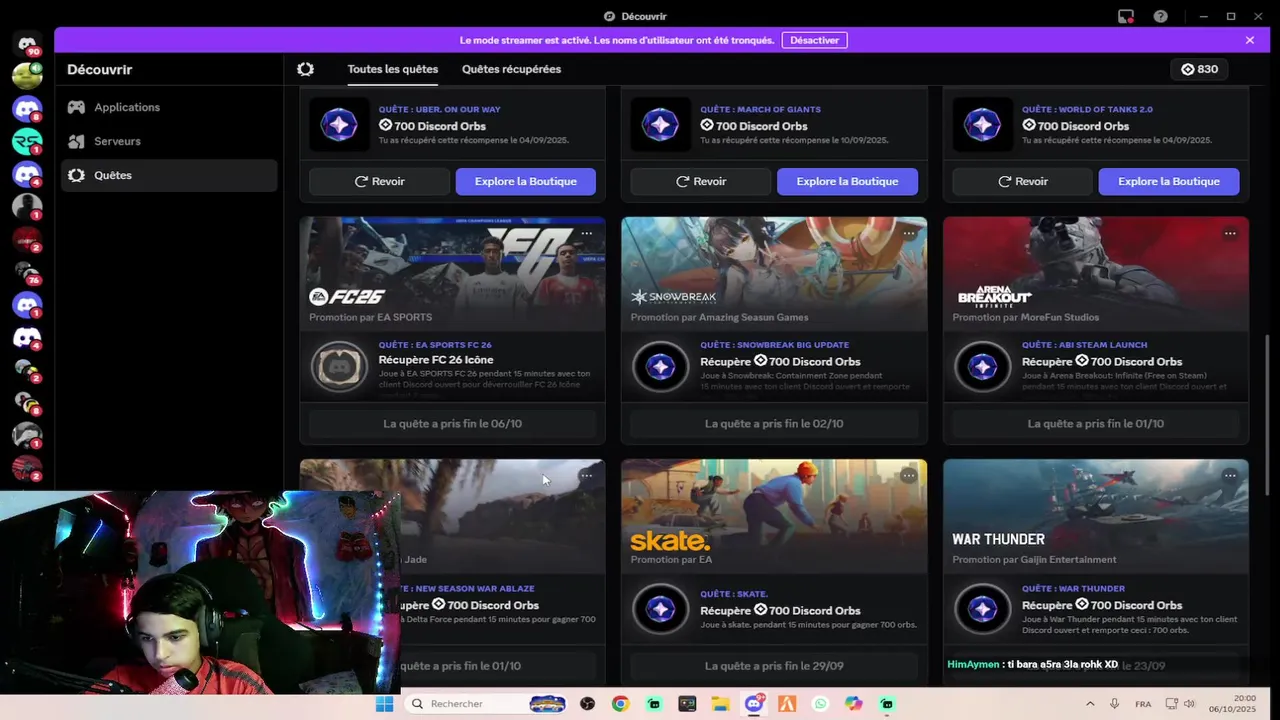Screen dimensions: 1280x720
Task: Click the Orb icon in the skate. quest
Action: click(x=661, y=610)
